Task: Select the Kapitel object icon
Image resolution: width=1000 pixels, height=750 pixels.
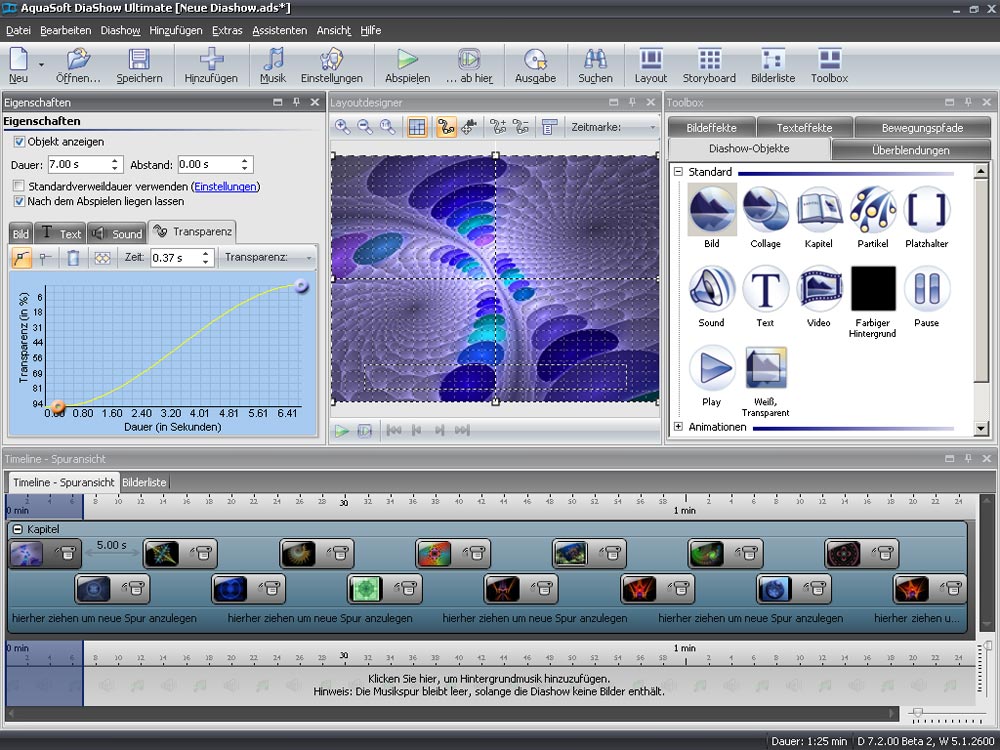Action: 819,210
